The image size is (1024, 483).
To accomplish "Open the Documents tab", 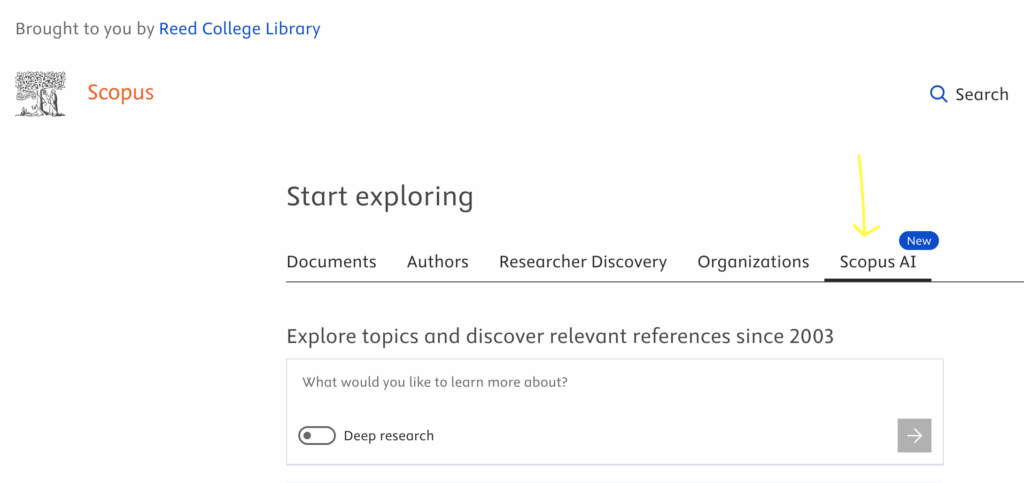I will [x=331, y=262].
